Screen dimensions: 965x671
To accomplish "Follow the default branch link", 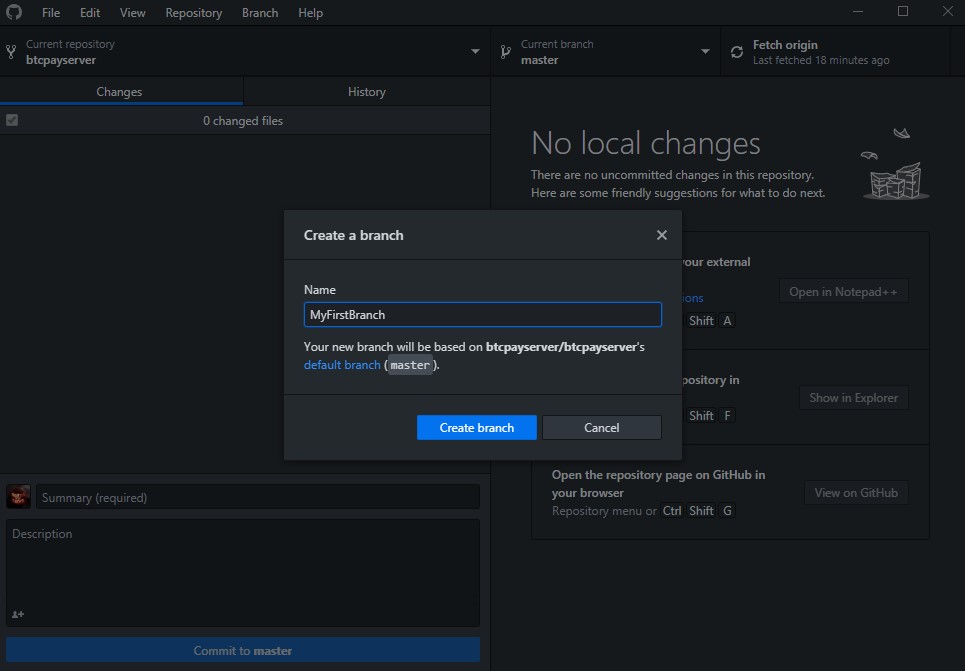I will pyautogui.click(x=342, y=364).
